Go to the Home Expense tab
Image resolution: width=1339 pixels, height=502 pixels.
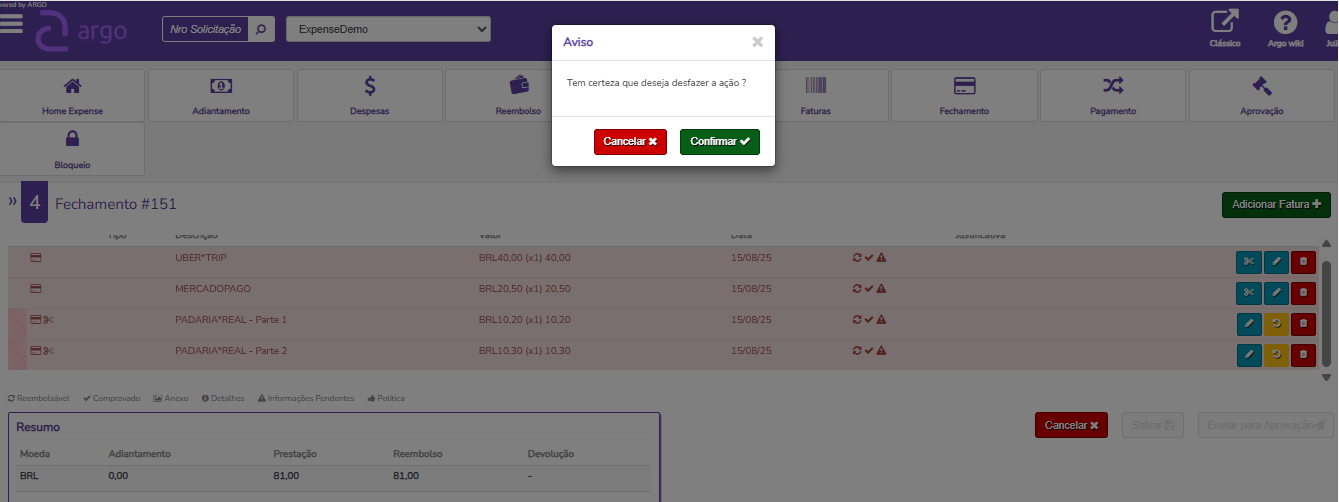72,95
